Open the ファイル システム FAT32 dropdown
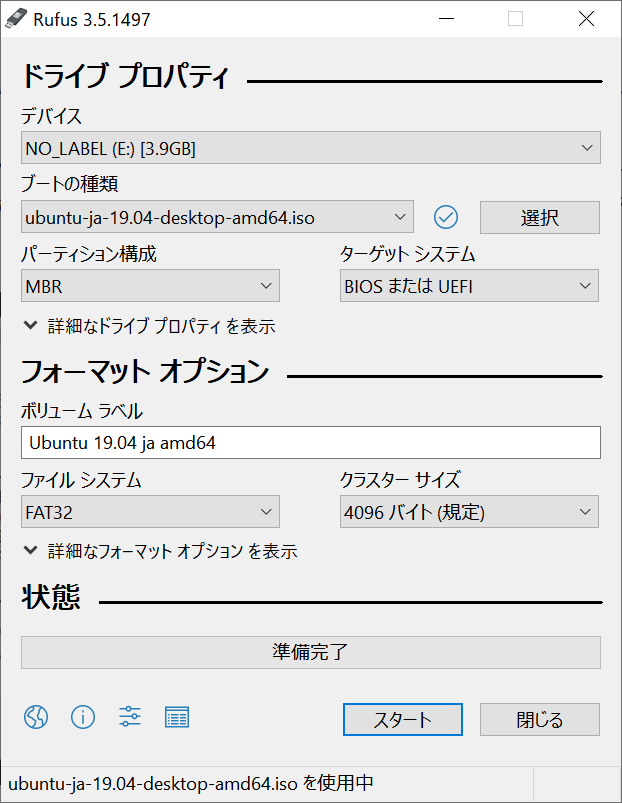This screenshot has width=622, height=803. click(x=150, y=512)
